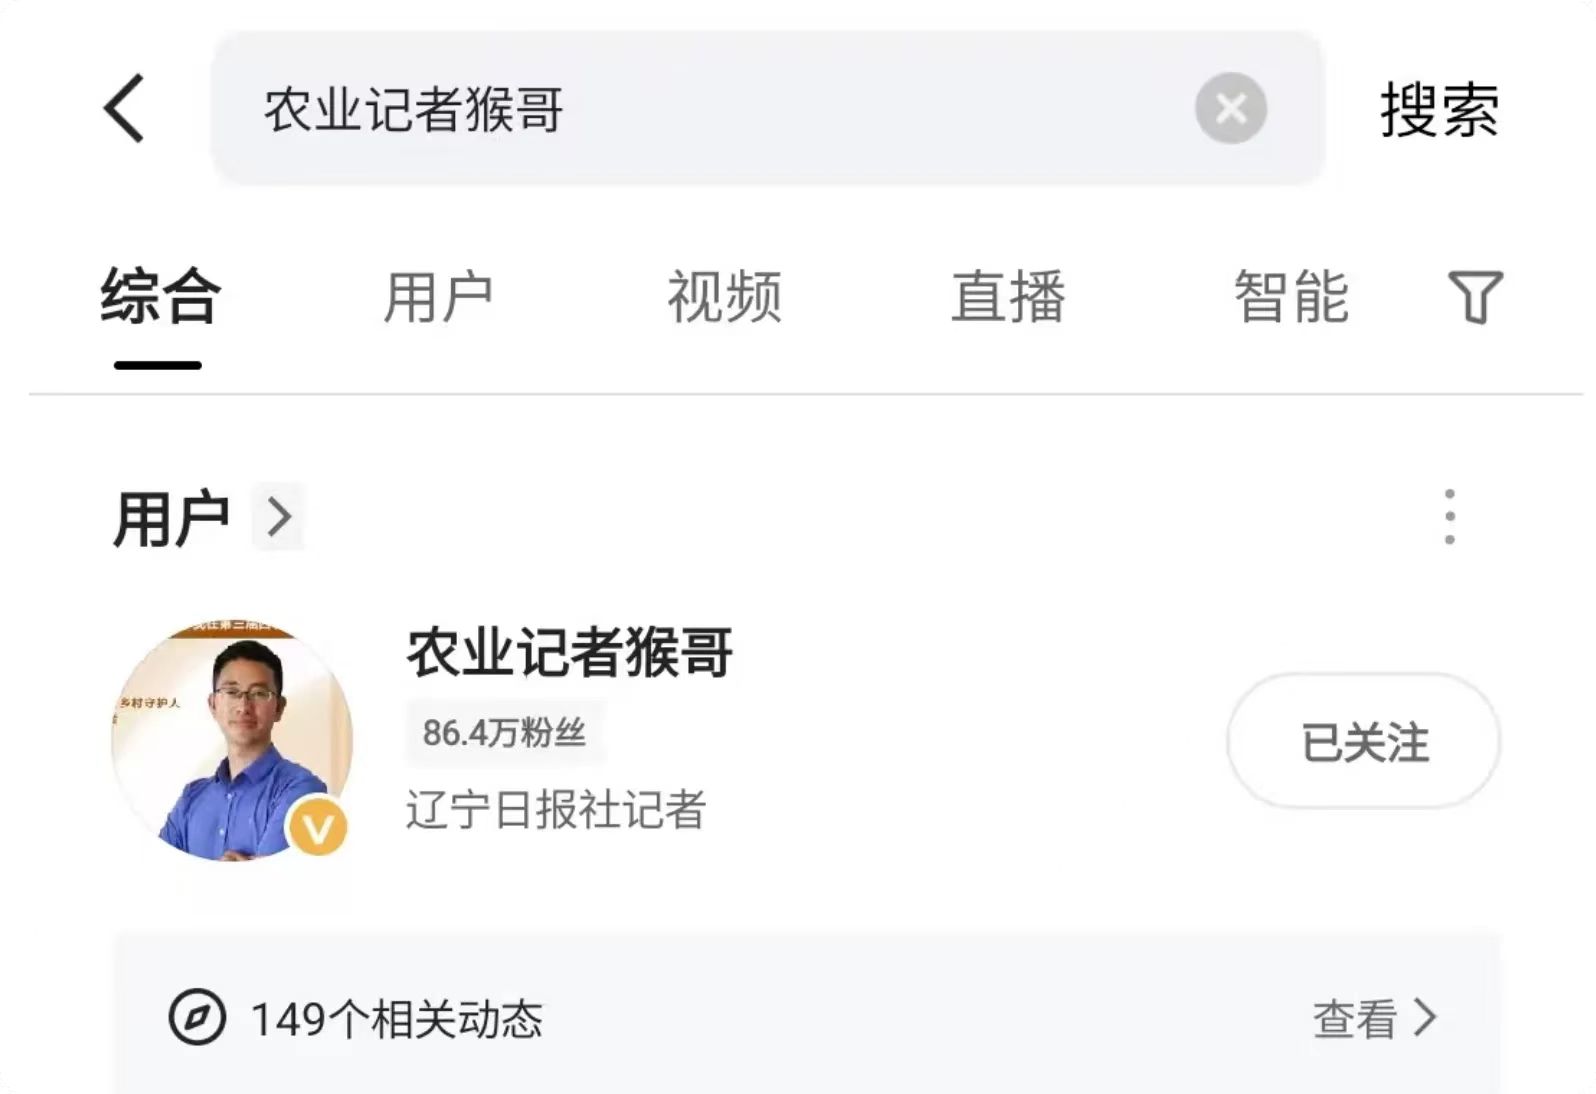Open the three-dot more options menu
Image resolution: width=1596 pixels, height=1094 pixels.
tap(1450, 517)
